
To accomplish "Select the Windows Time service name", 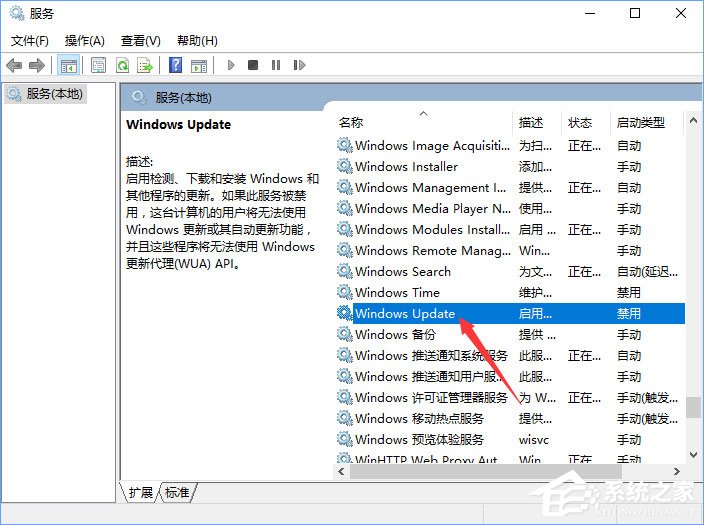I will (397, 292).
